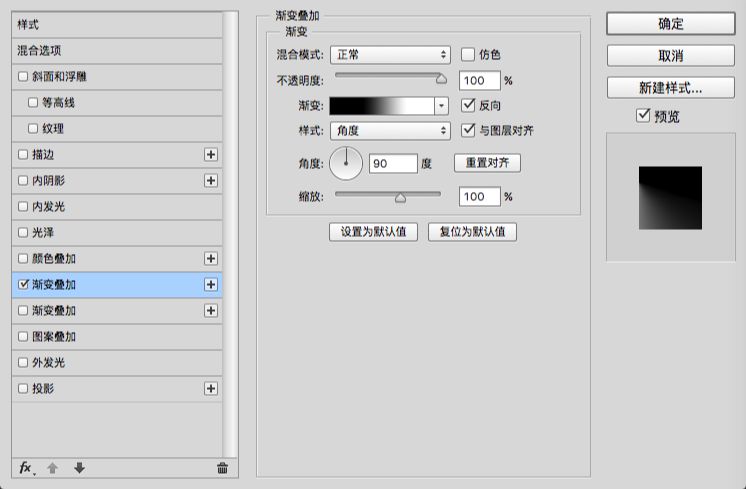
Task: Select the 图案叠加 effect row
Action: click(117, 337)
